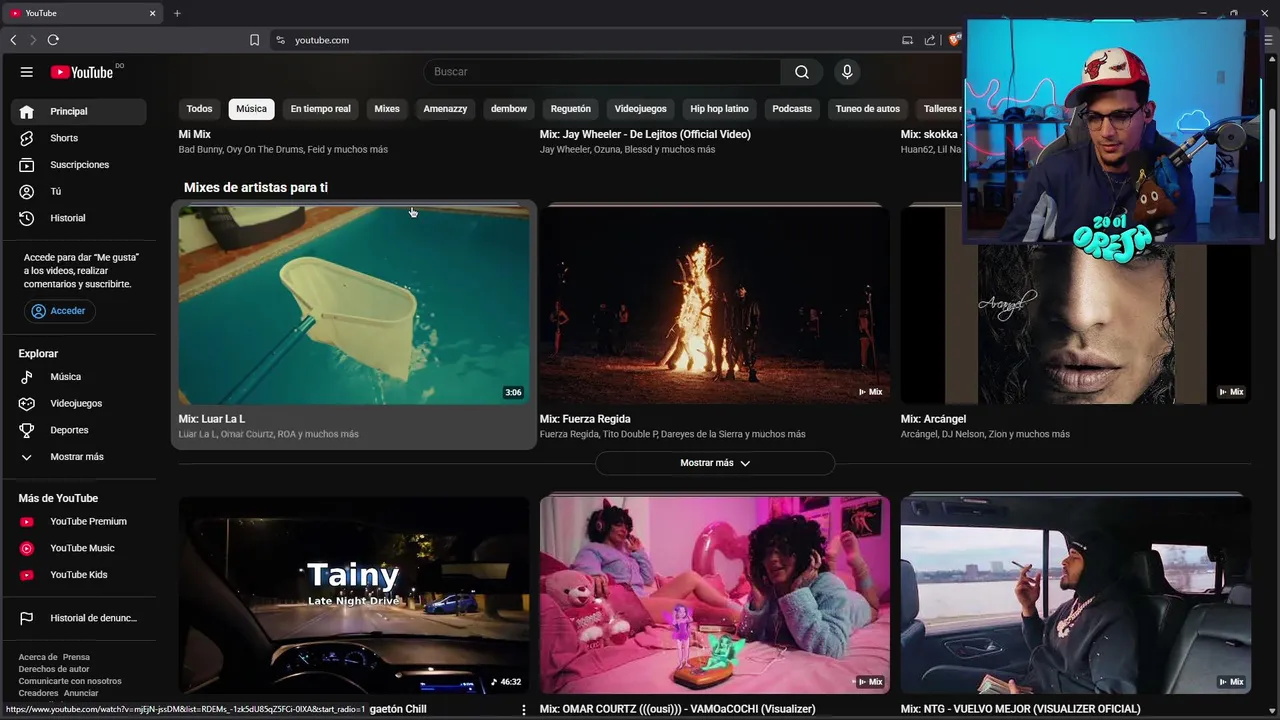The width and height of the screenshot is (1280, 720).
Task: Select the Tuneo de autos chip
Action: [868, 109]
